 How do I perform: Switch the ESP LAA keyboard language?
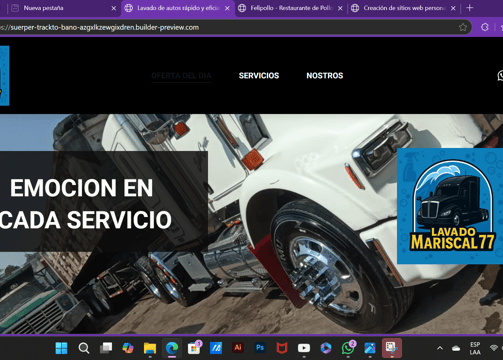click(x=475, y=348)
